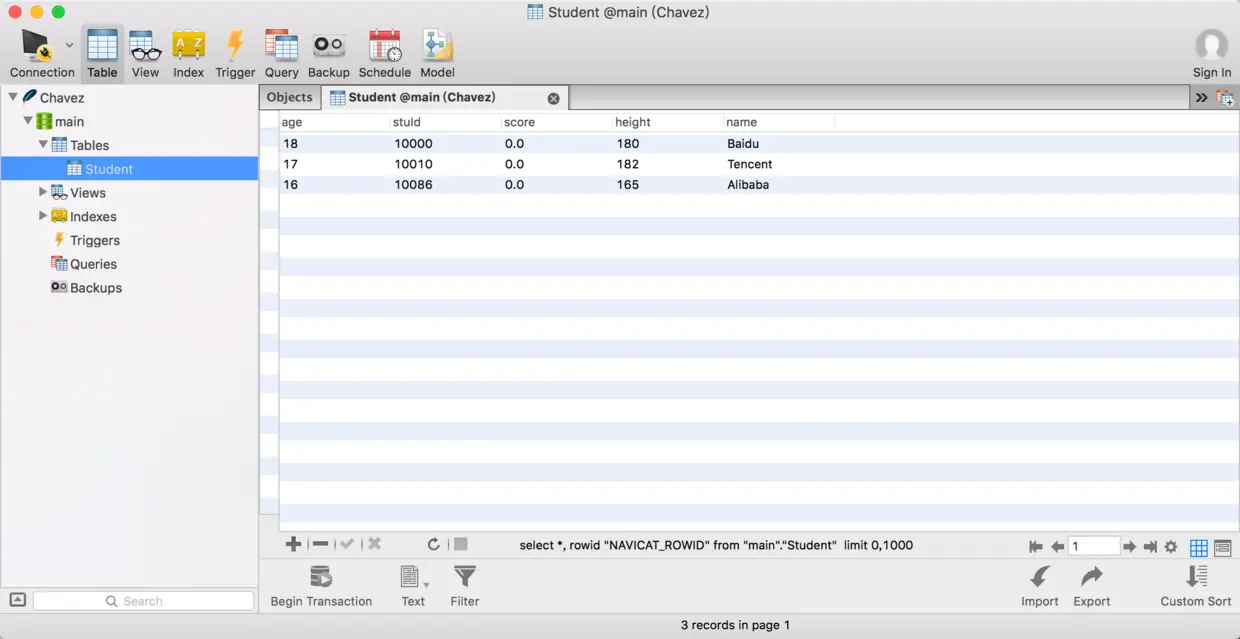Delete record with the minus button
Screen dimensions: 1240x639
(x=320, y=544)
